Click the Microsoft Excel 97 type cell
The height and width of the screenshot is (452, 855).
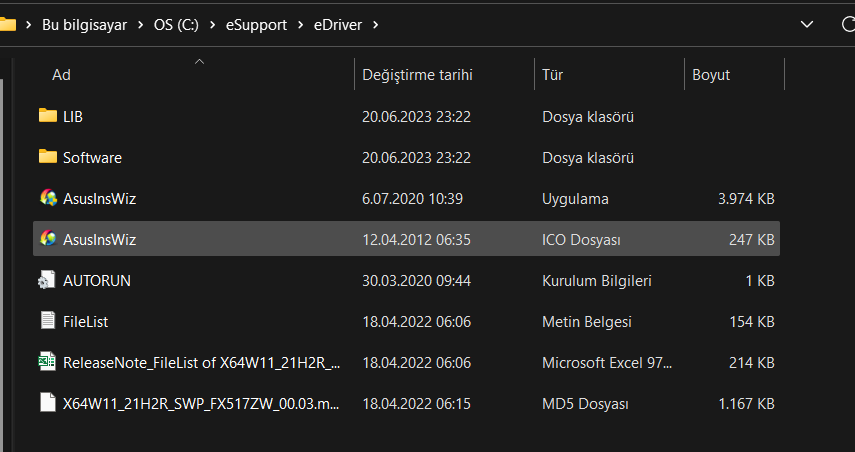tap(607, 363)
